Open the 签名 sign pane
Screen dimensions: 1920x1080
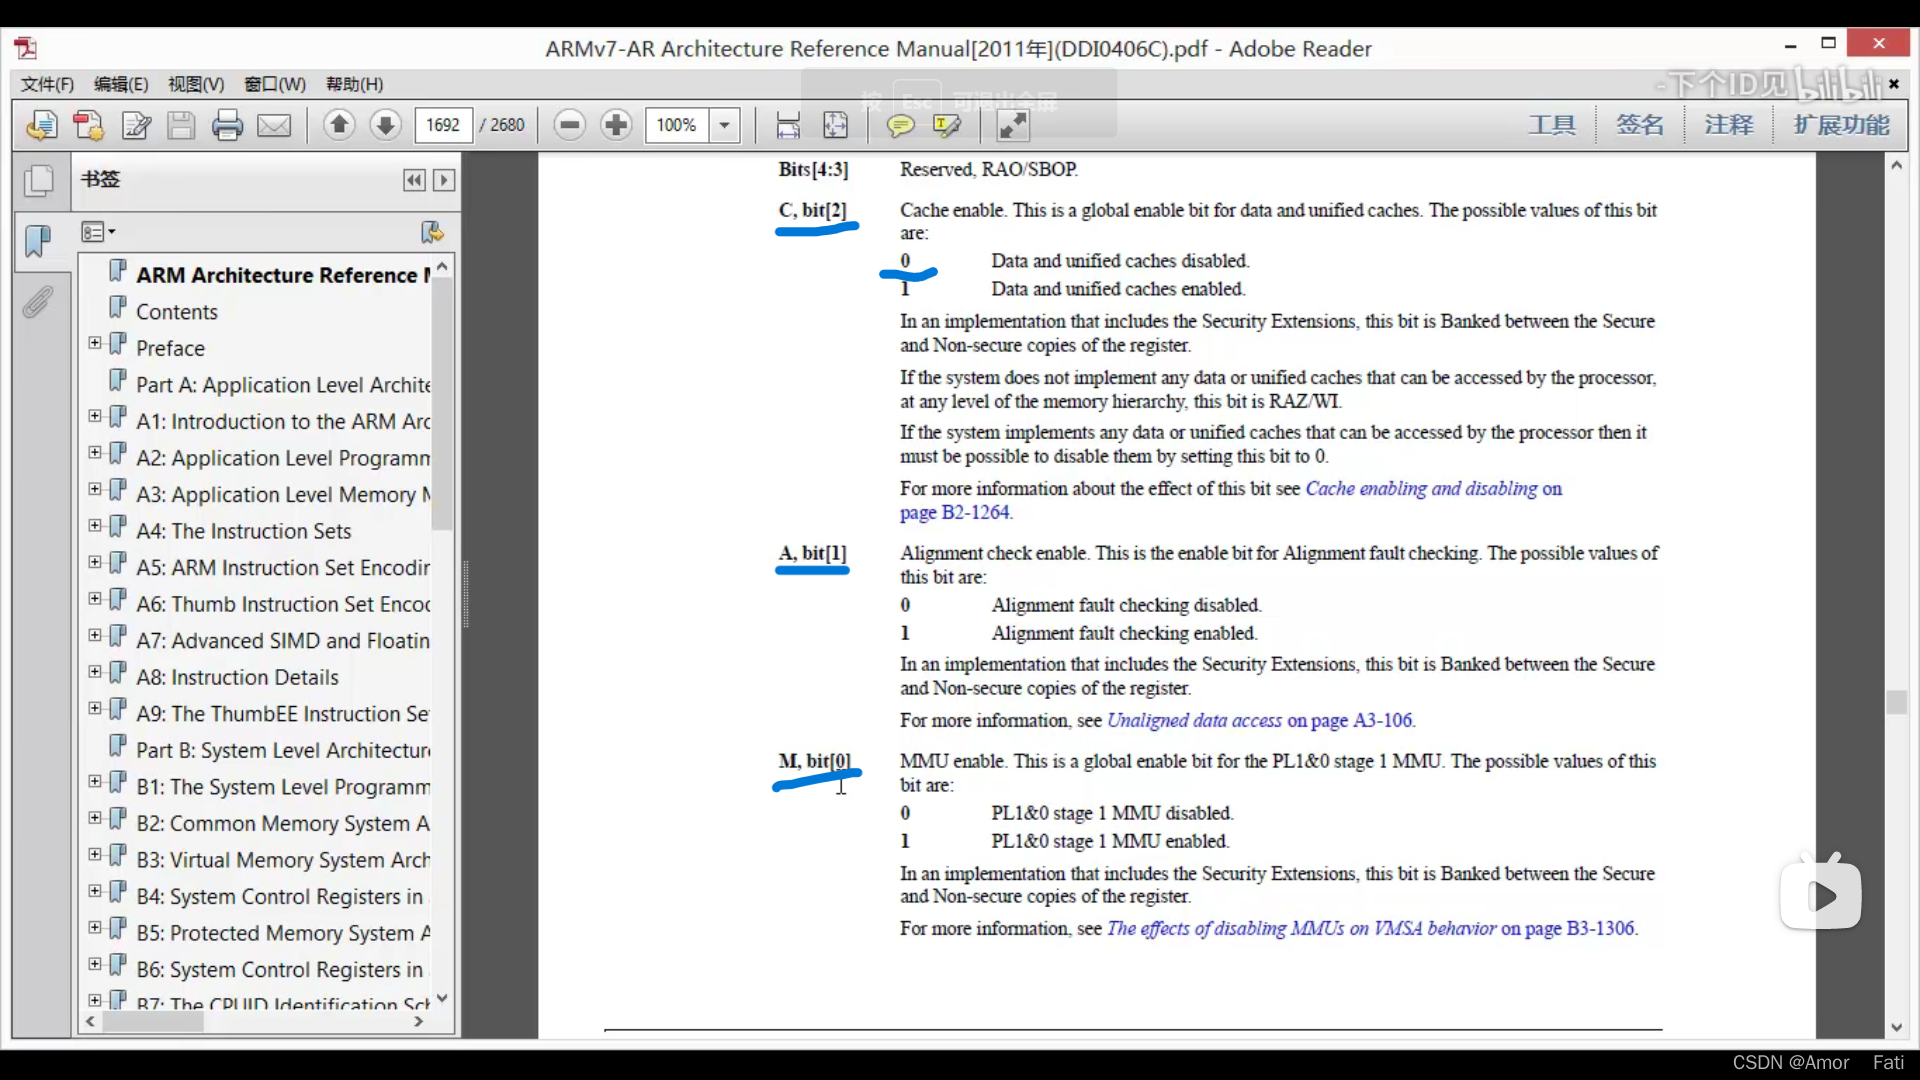click(x=1640, y=125)
